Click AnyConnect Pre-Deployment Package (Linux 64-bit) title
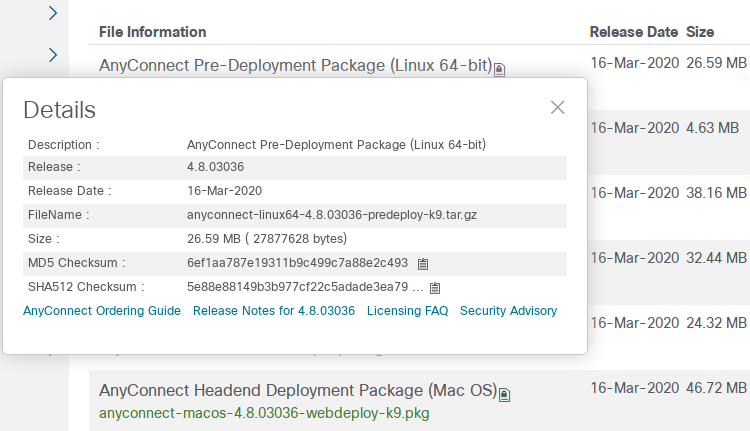 point(296,65)
